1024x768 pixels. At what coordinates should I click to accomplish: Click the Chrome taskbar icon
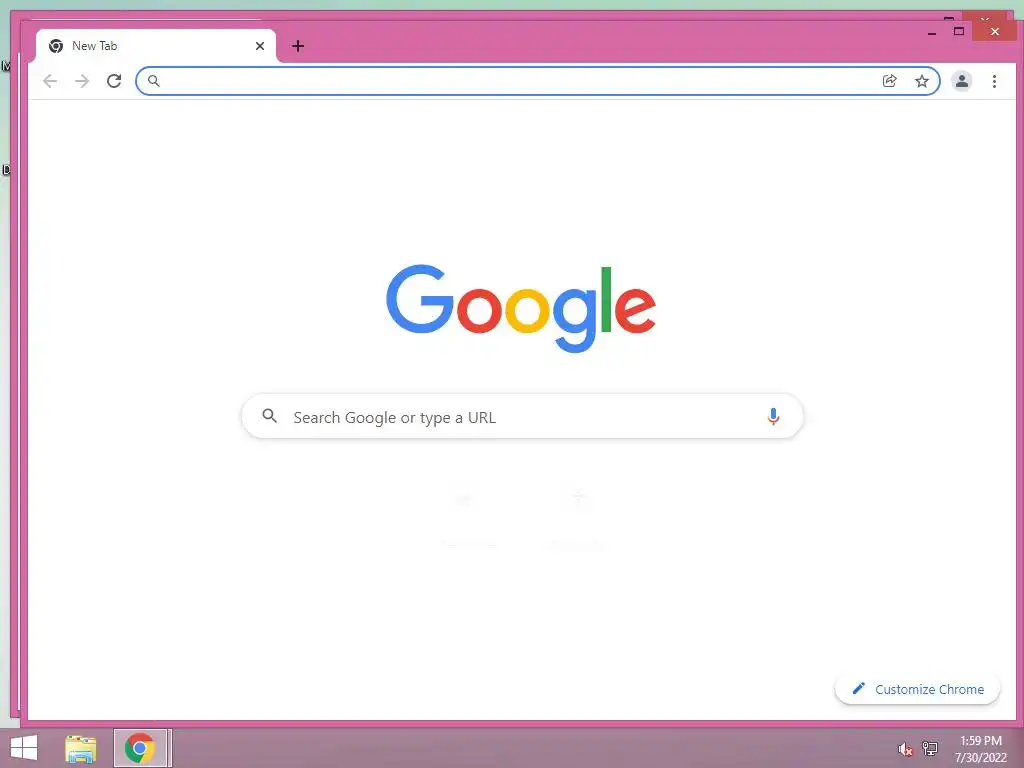coord(140,748)
